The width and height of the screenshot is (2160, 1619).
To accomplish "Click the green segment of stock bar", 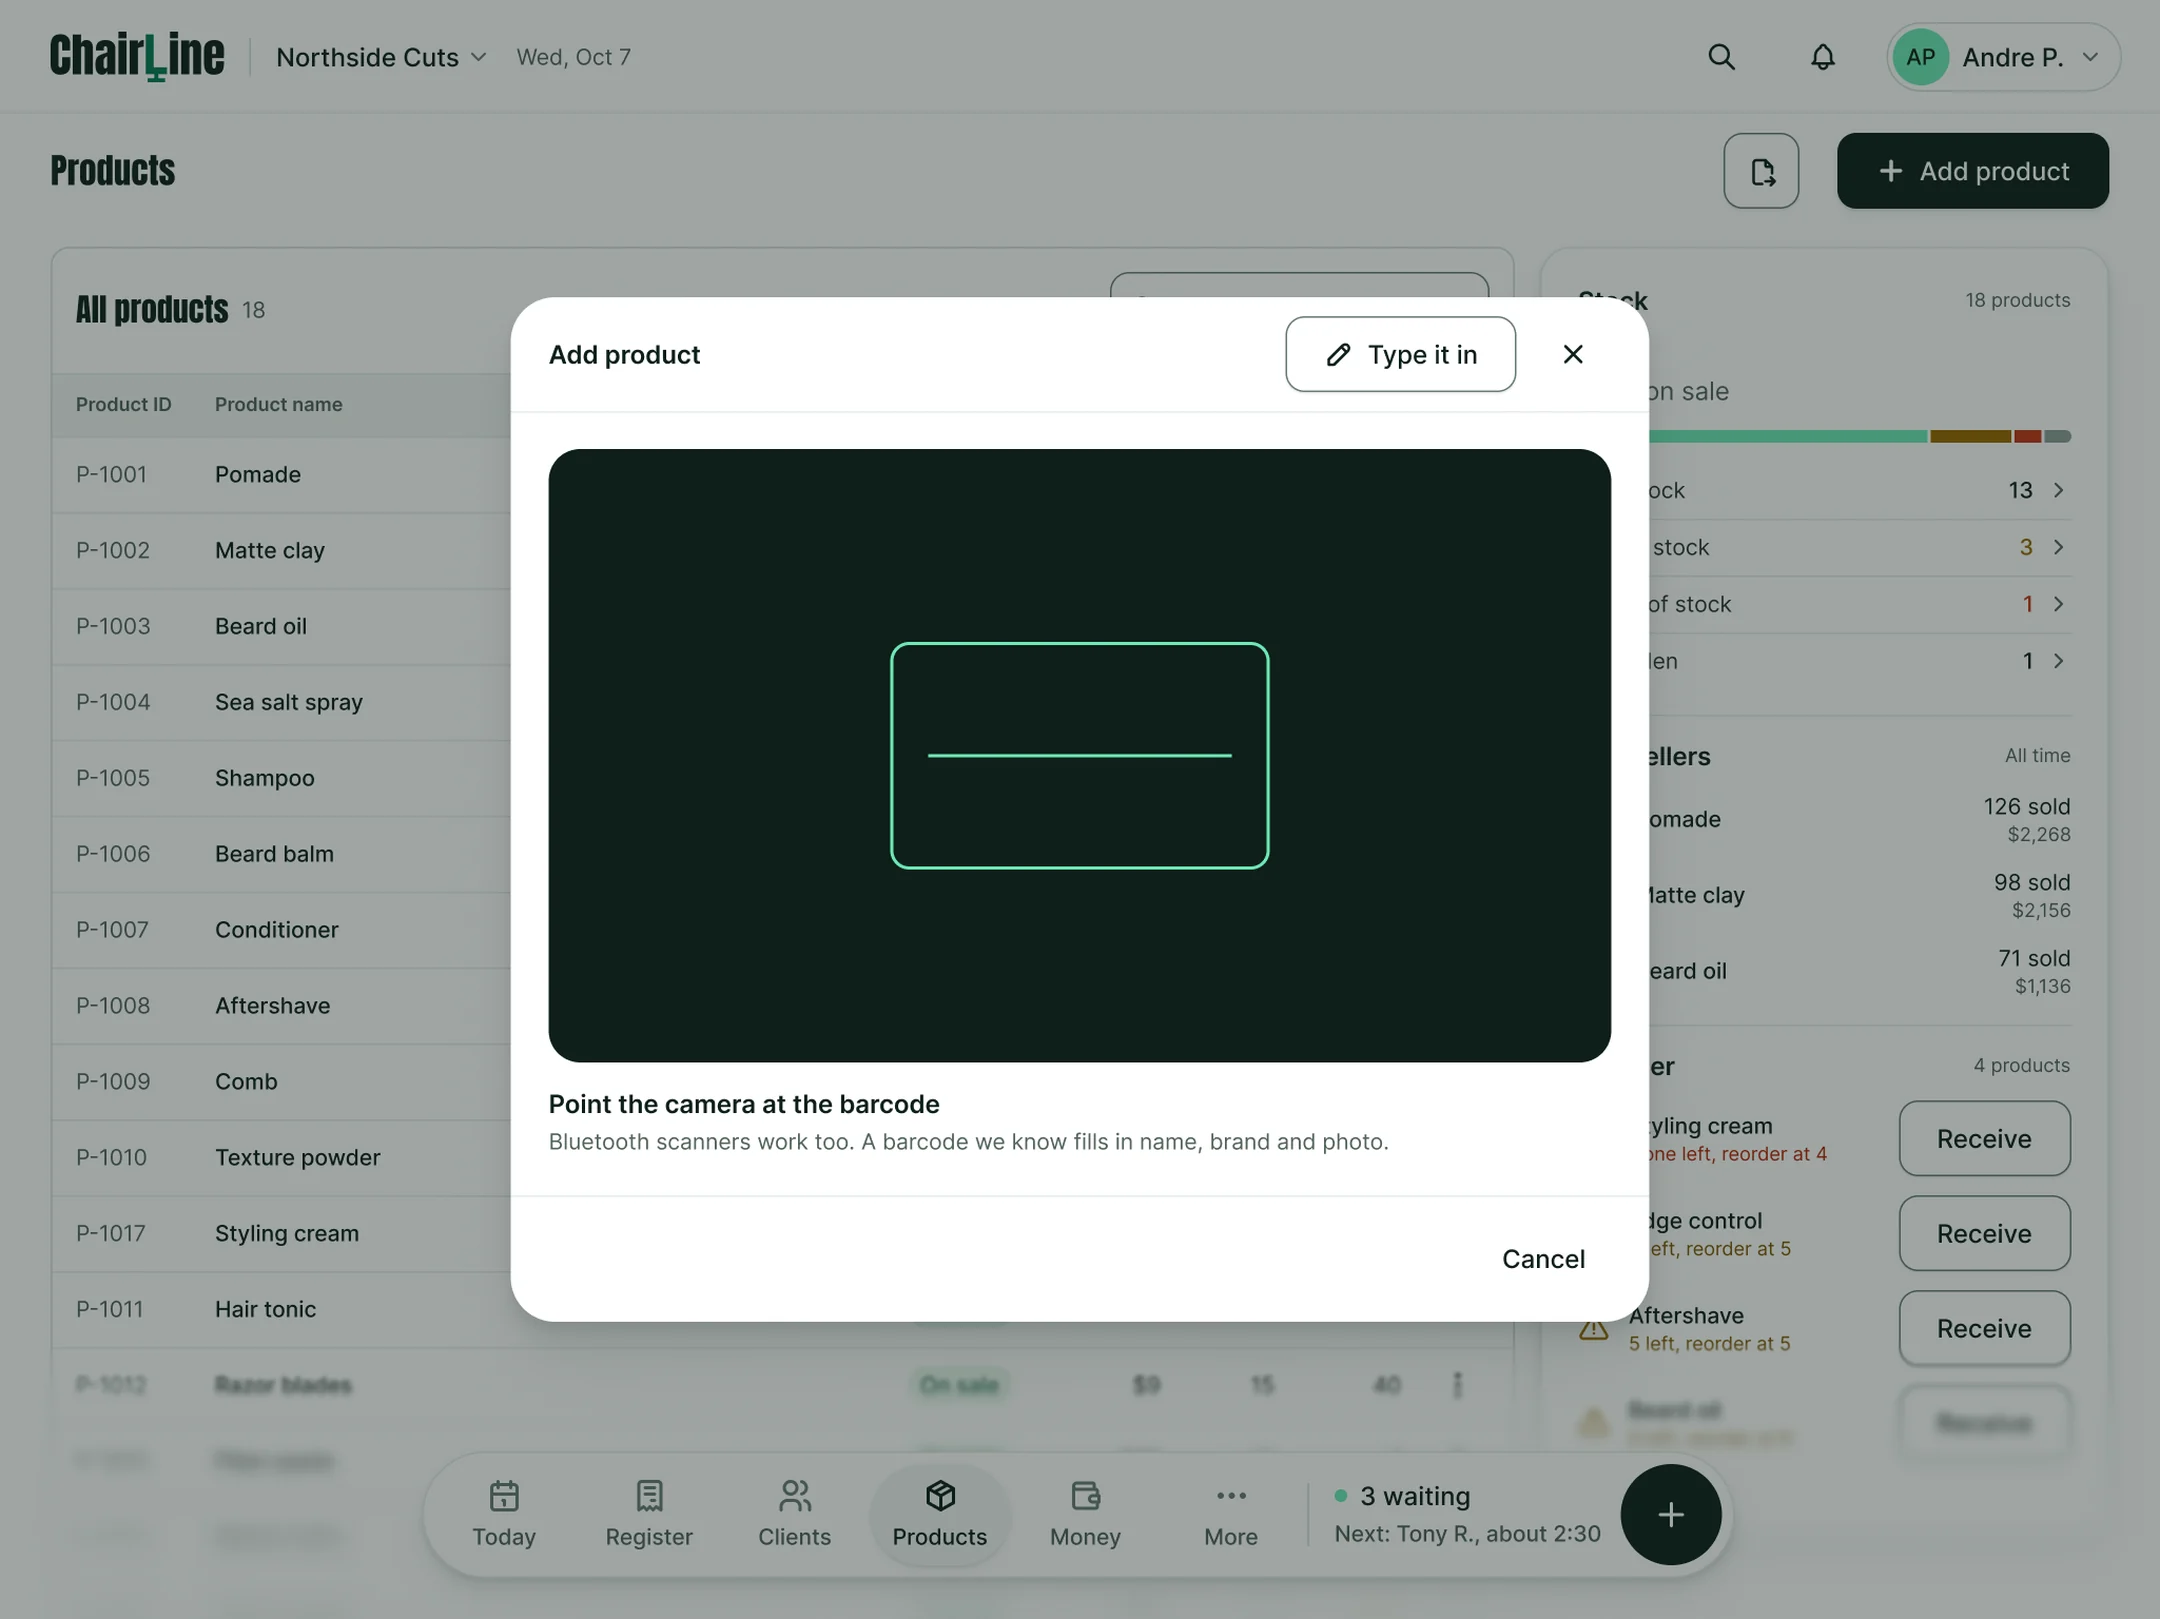I will point(1787,436).
